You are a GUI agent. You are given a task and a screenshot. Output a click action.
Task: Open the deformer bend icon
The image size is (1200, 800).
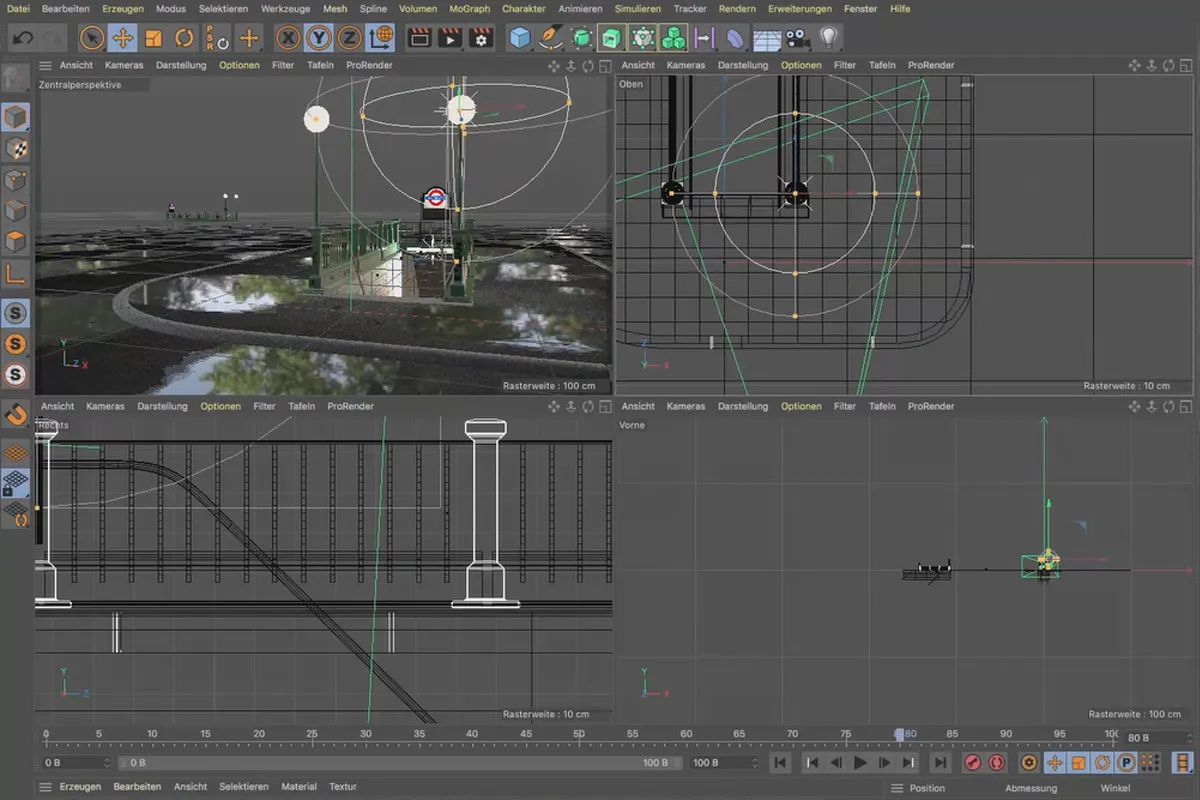tap(735, 38)
